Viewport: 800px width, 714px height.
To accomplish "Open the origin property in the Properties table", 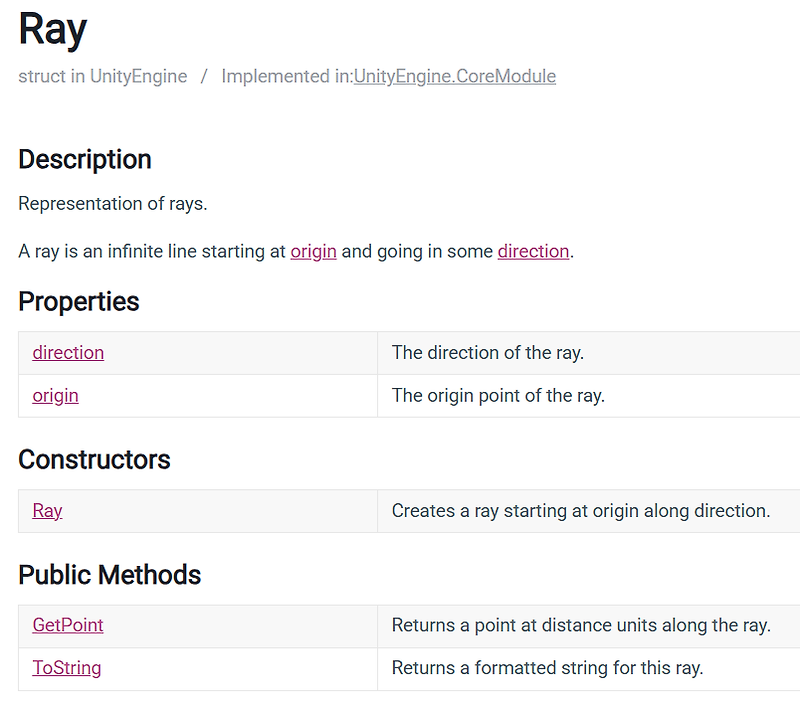I will click(x=55, y=395).
